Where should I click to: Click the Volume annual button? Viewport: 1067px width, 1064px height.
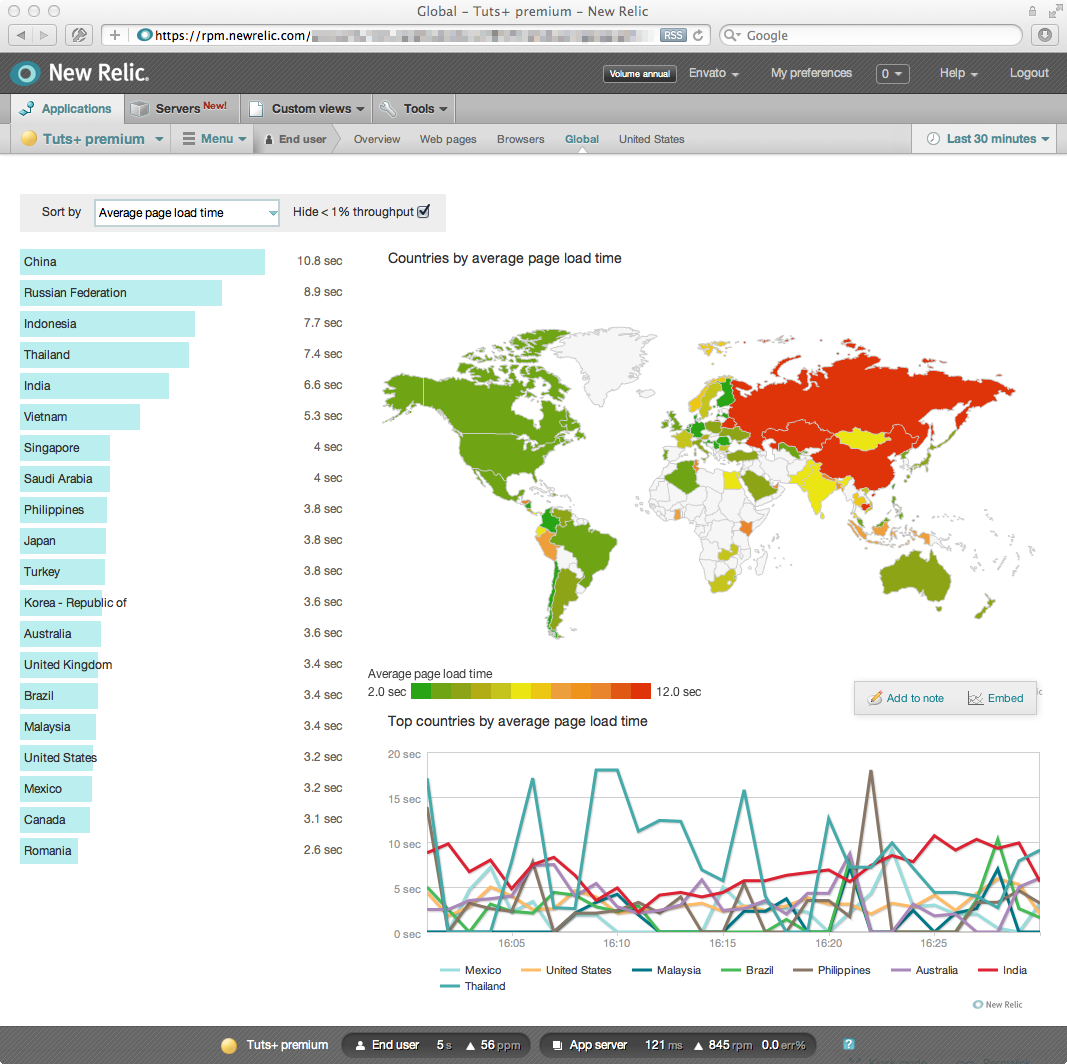pos(640,73)
